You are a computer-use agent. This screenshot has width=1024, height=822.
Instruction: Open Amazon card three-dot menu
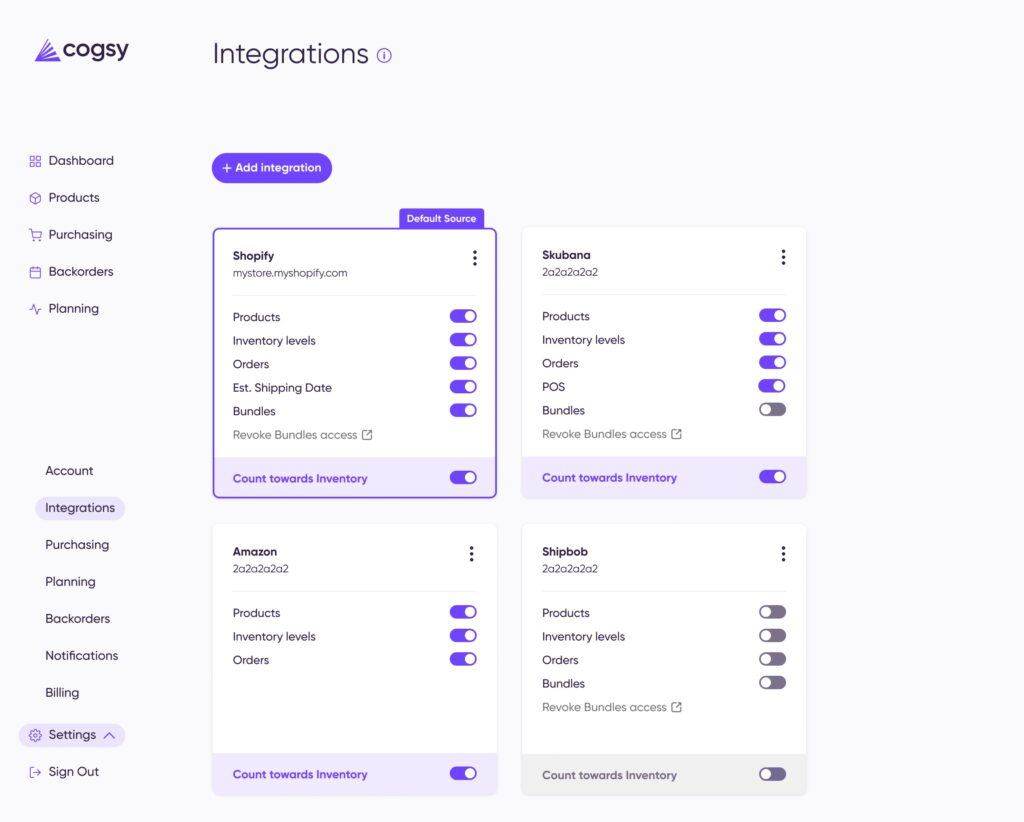tap(472, 554)
